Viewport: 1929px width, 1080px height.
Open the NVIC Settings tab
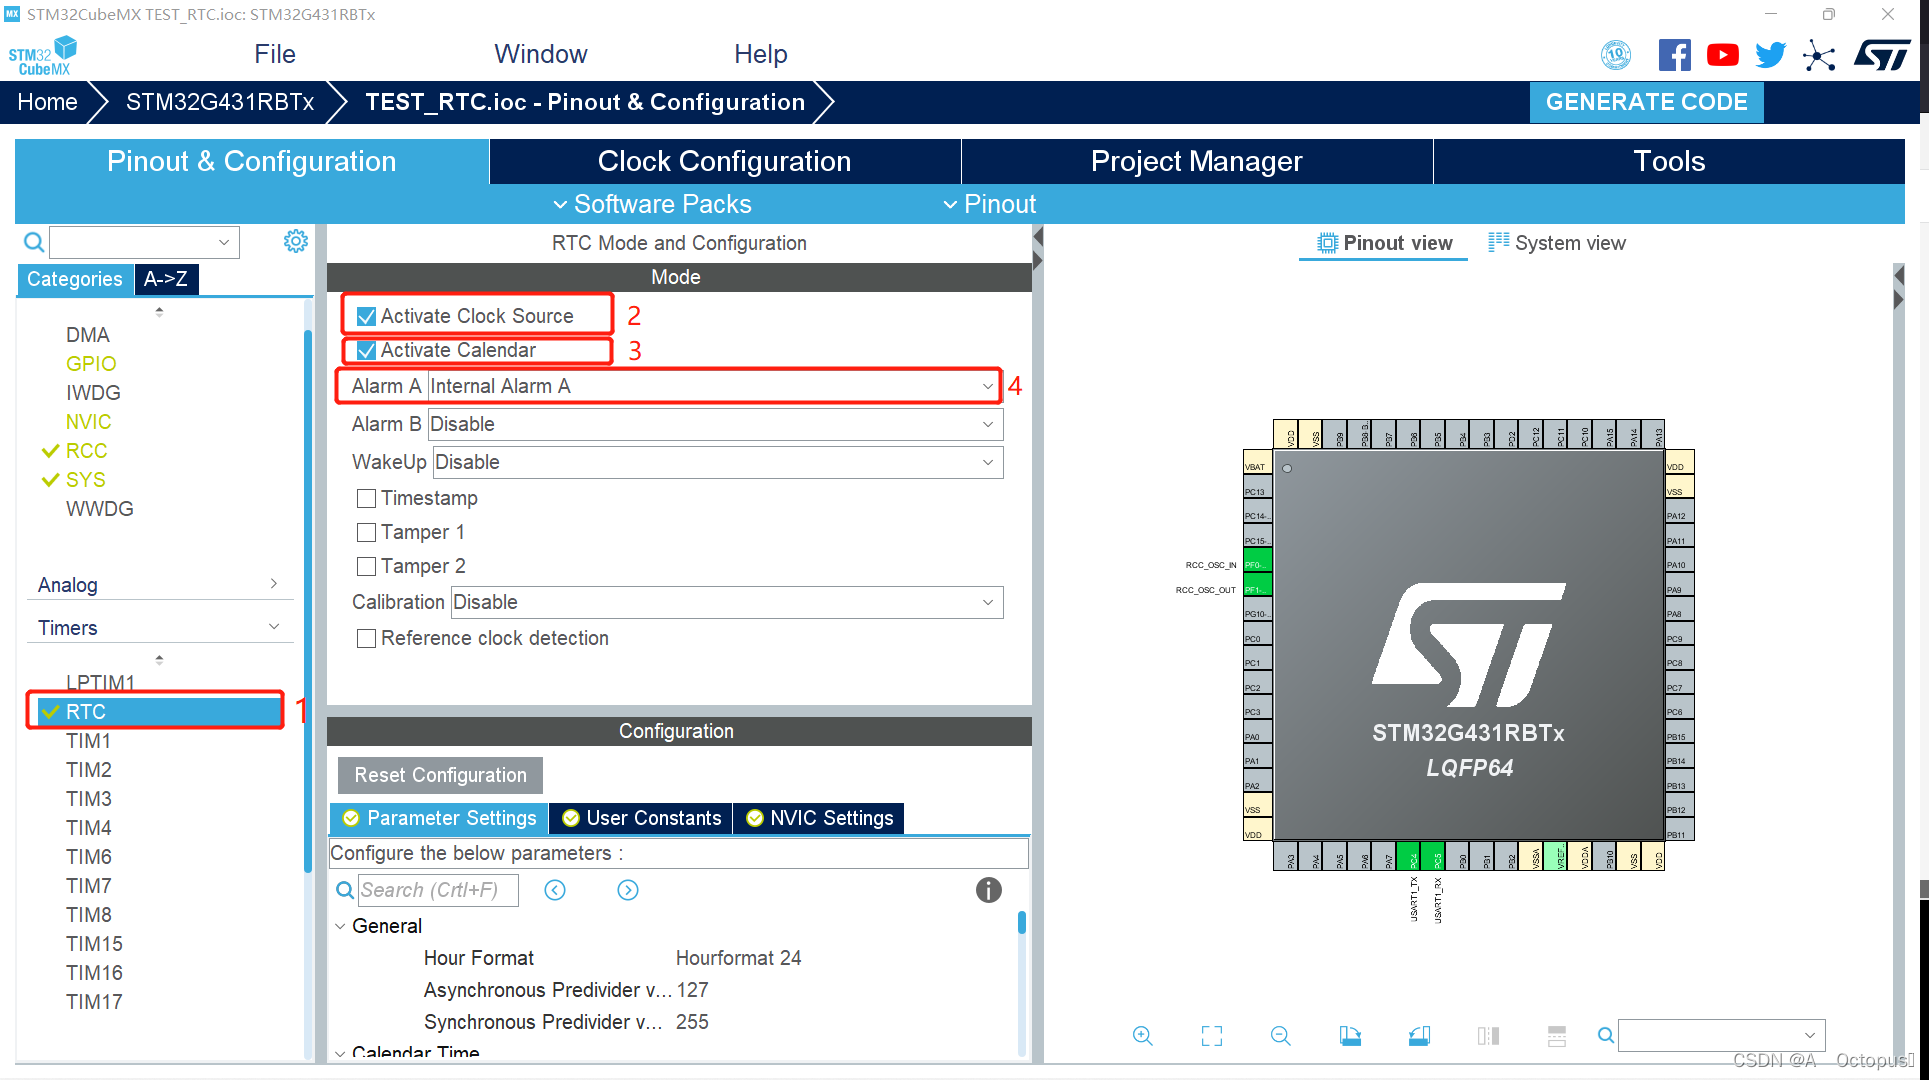(820, 818)
